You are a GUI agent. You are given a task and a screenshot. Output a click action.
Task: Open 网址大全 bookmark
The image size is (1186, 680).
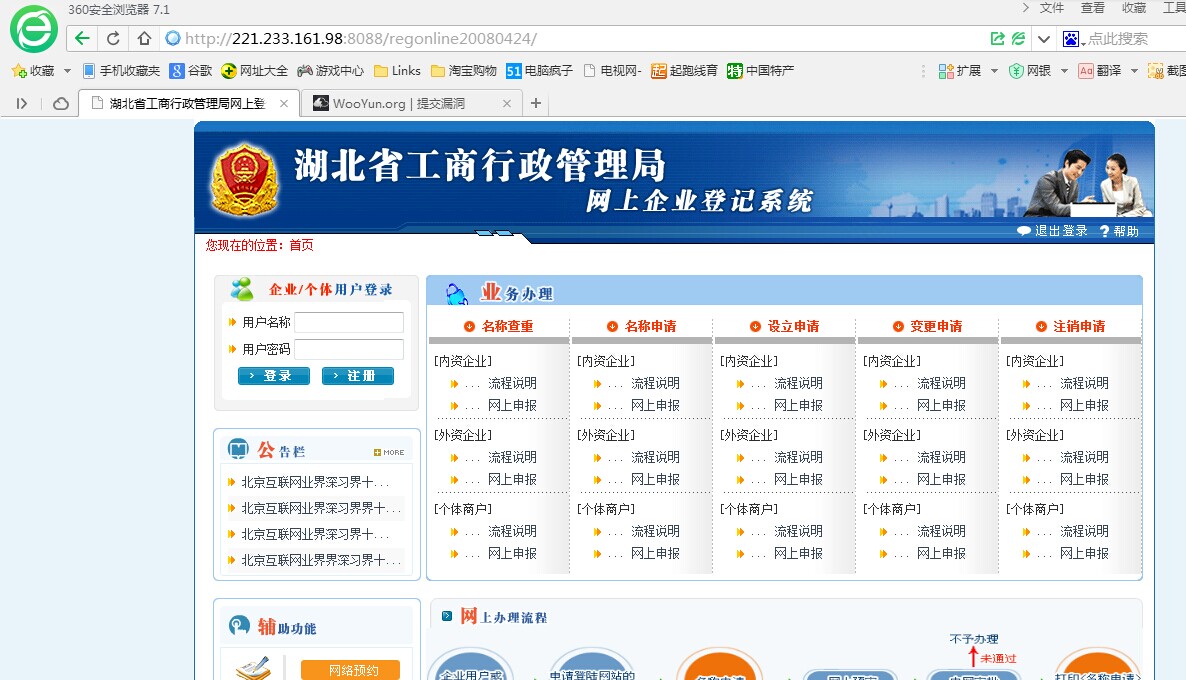[254, 71]
